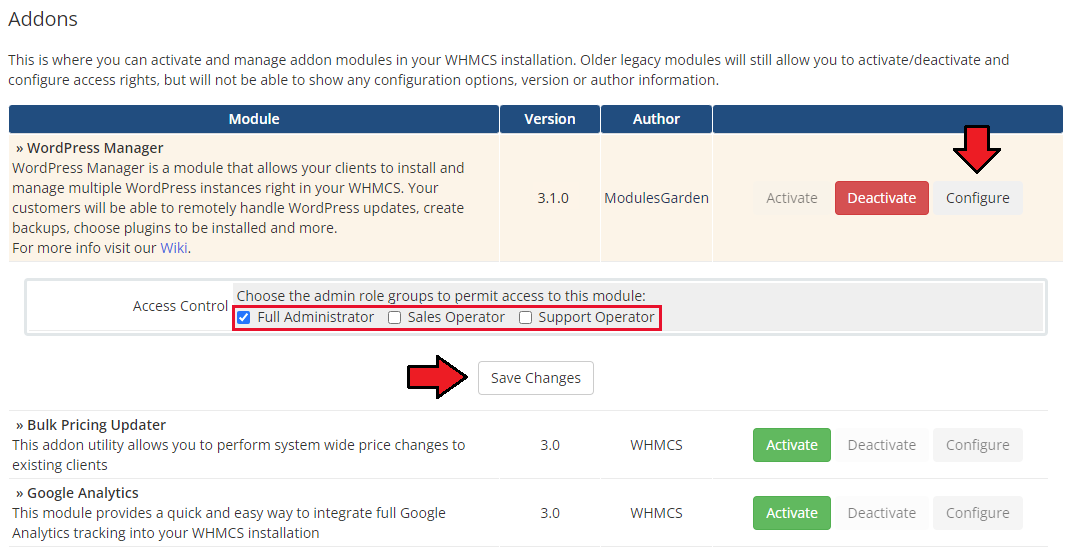Select the Google Analytics module title

point(83,493)
